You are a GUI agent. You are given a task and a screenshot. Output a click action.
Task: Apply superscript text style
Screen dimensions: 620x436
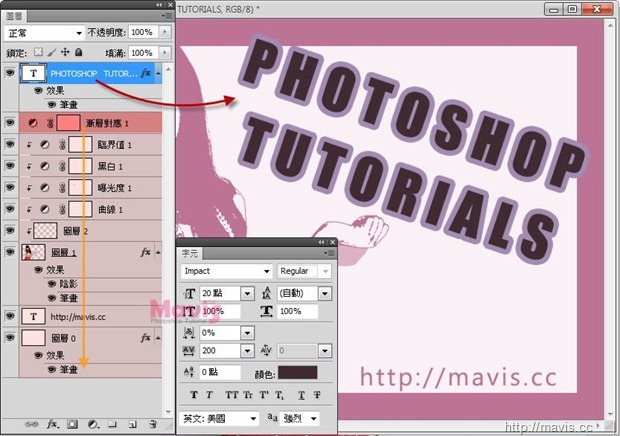(264, 394)
